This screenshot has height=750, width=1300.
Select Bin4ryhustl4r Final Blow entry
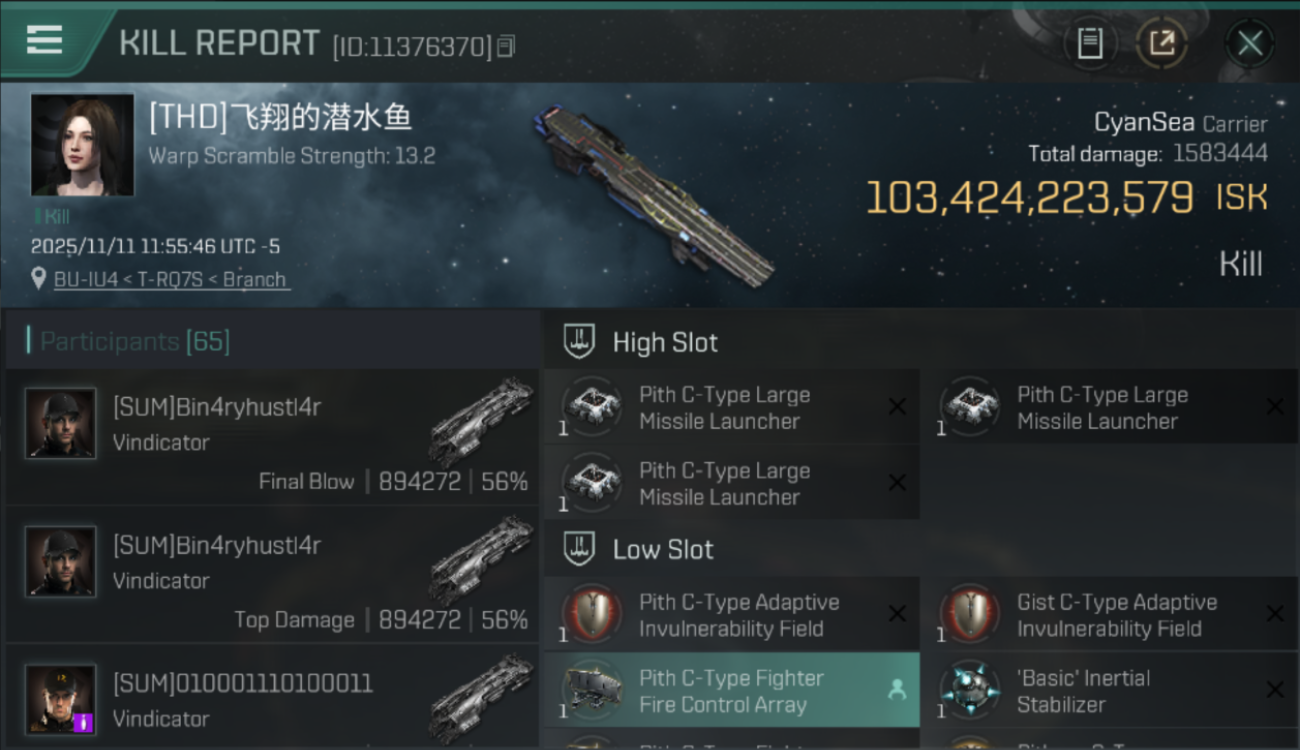272,436
